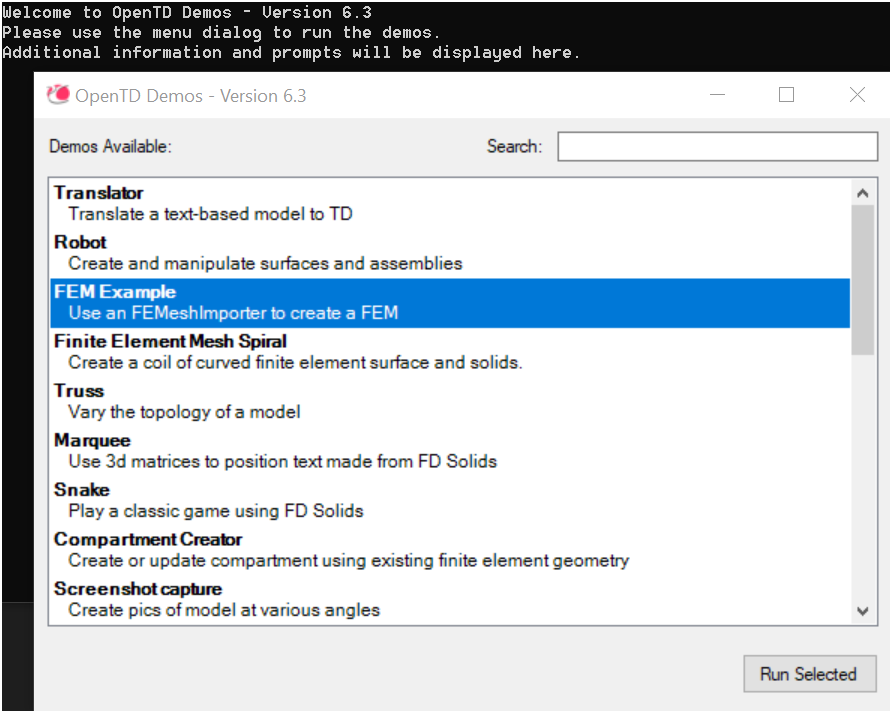Maximize the OpenTD Demos window
Screen dimensions: 890x711
tap(786, 95)
